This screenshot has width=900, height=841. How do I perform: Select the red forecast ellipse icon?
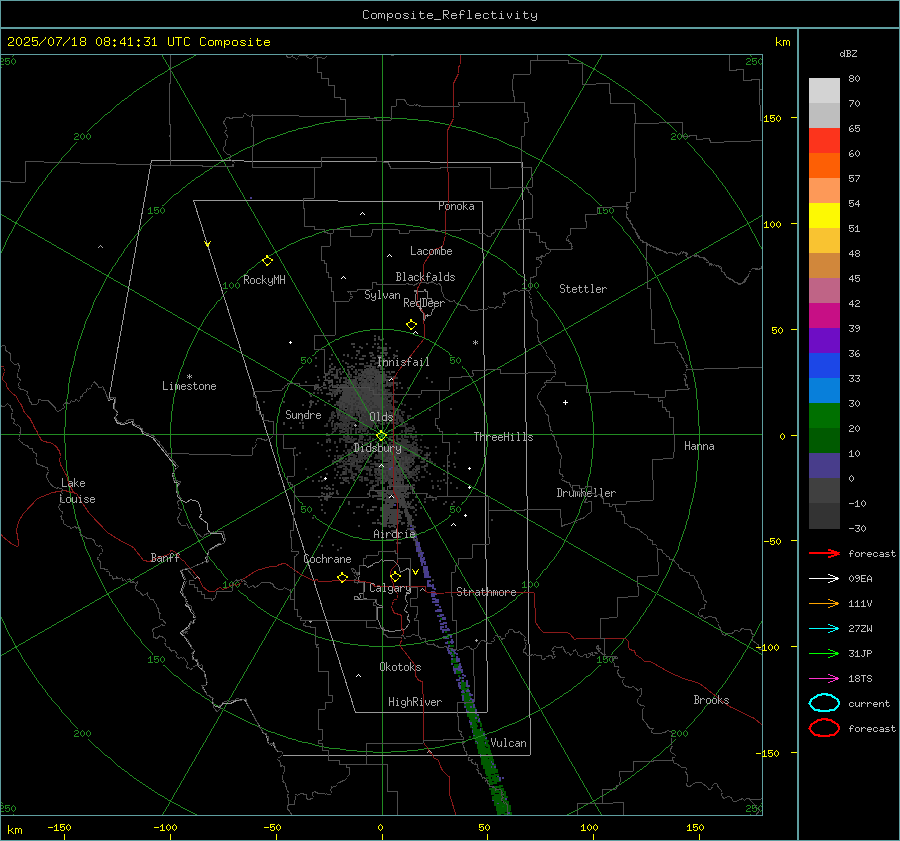click(824, 728)
